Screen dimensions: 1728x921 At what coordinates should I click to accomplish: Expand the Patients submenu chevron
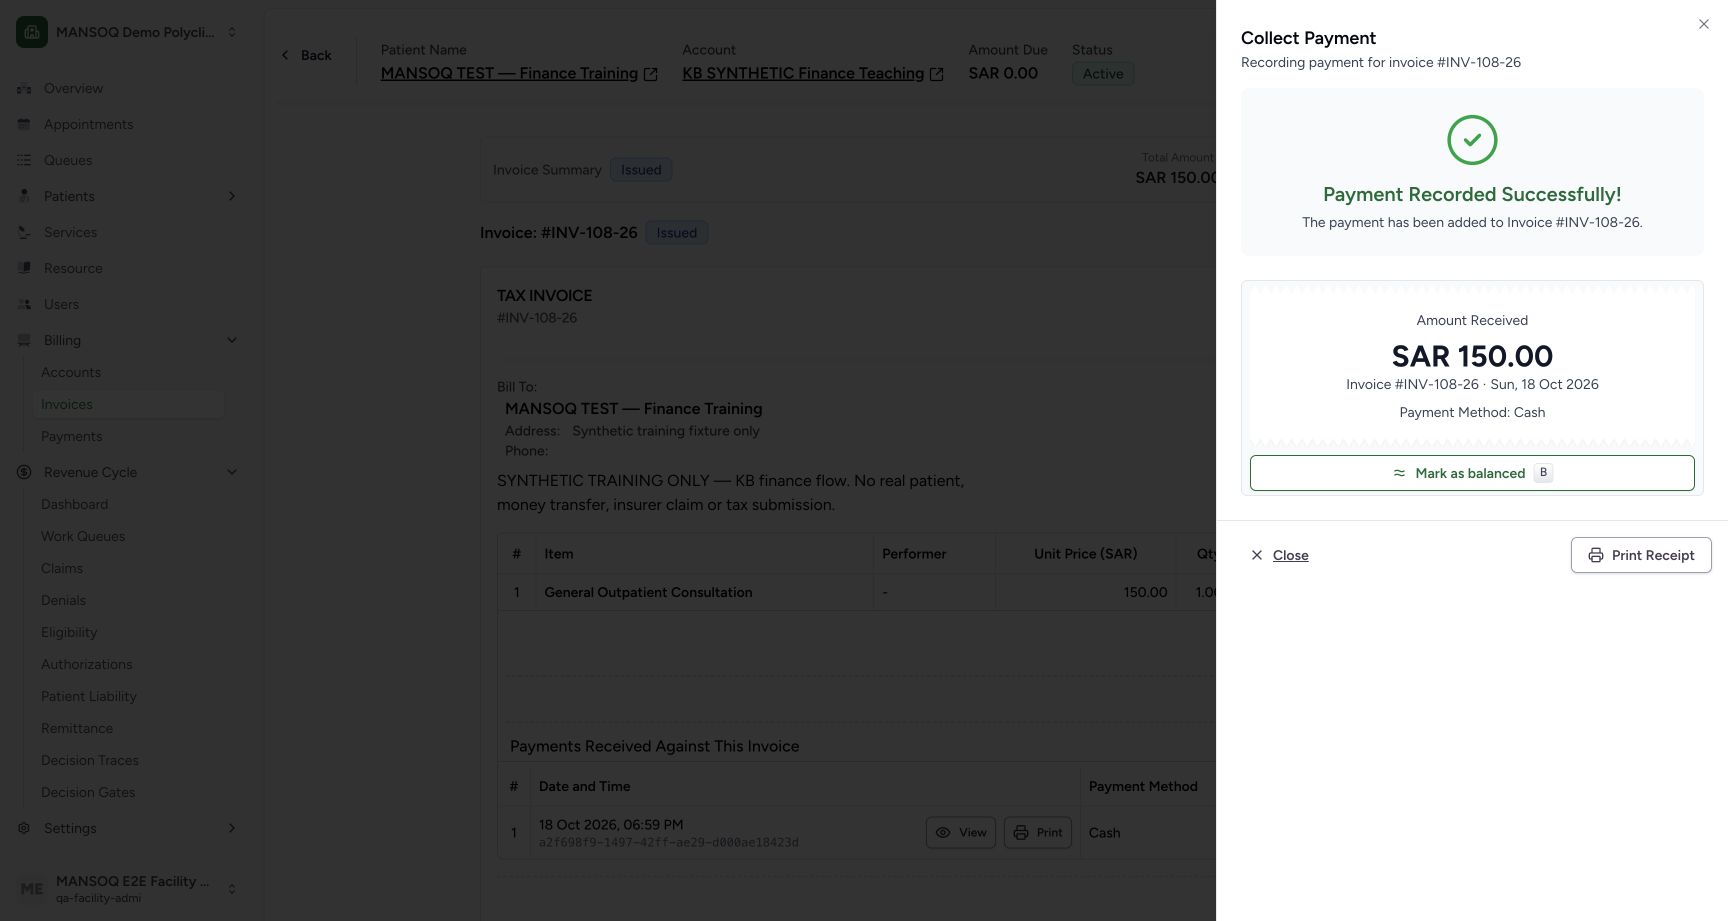pyautogui.click(x=232, y=196)
